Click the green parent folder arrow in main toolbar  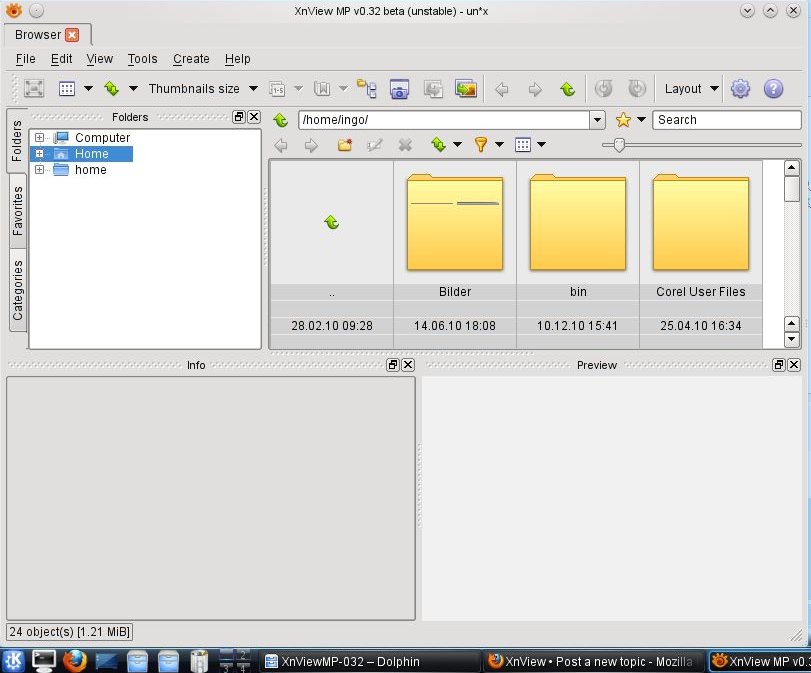pos(568,89)
